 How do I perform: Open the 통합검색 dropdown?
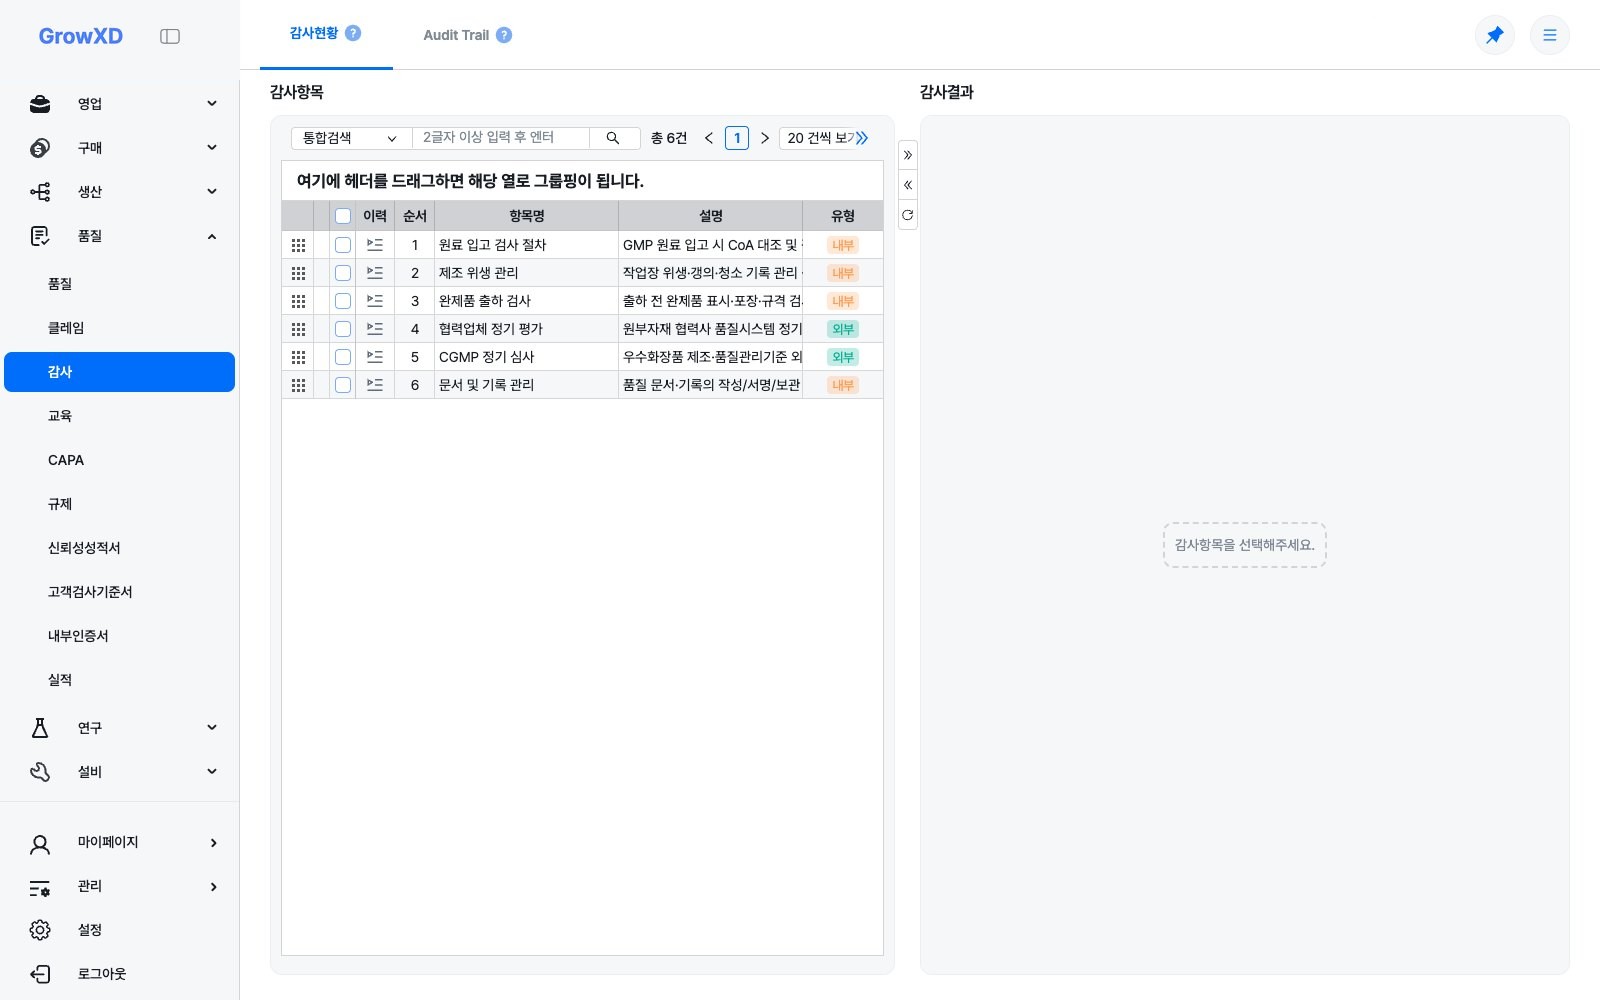351,138
